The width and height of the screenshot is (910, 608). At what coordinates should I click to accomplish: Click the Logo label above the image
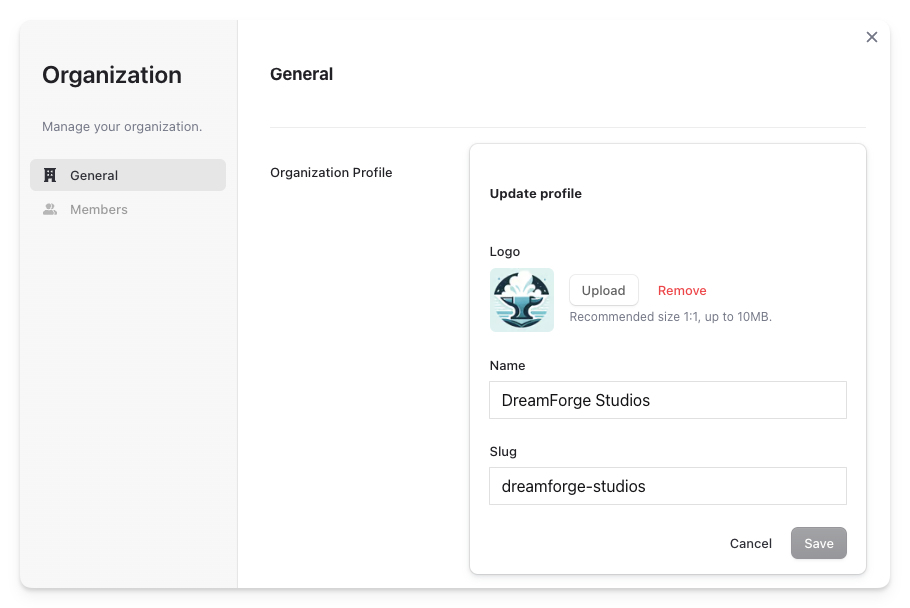(504, 252)
